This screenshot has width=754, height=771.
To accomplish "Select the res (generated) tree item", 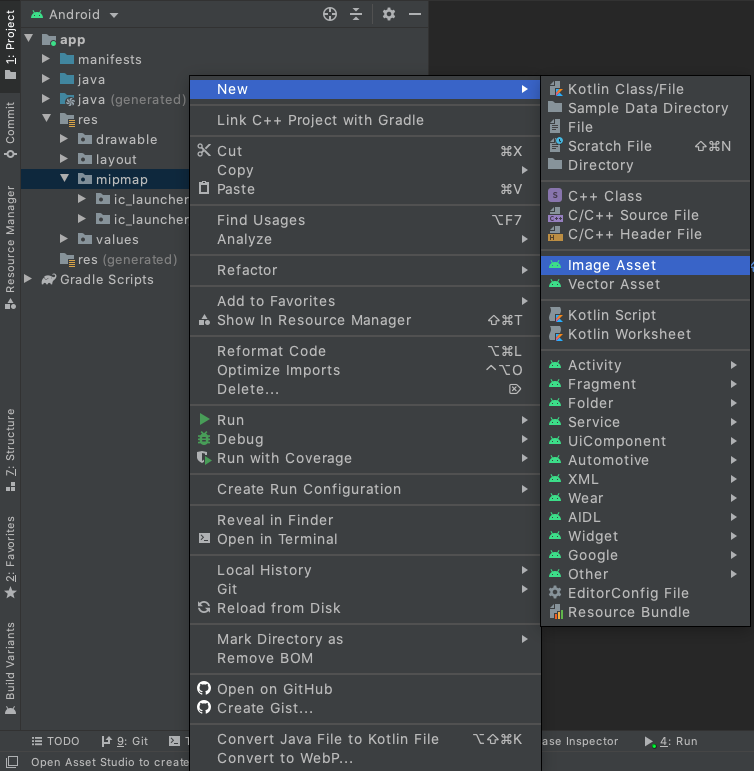I will [x=118, y=259].
